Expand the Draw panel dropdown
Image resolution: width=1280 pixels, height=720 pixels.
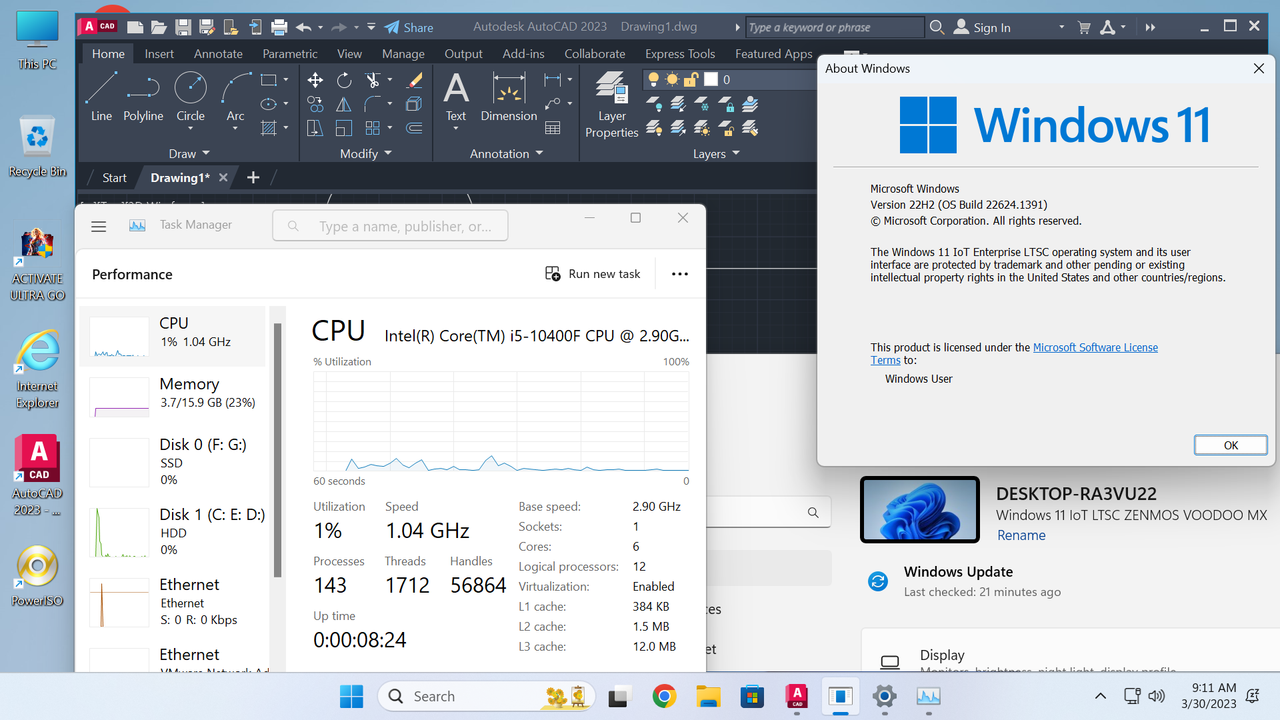[189, 154]
